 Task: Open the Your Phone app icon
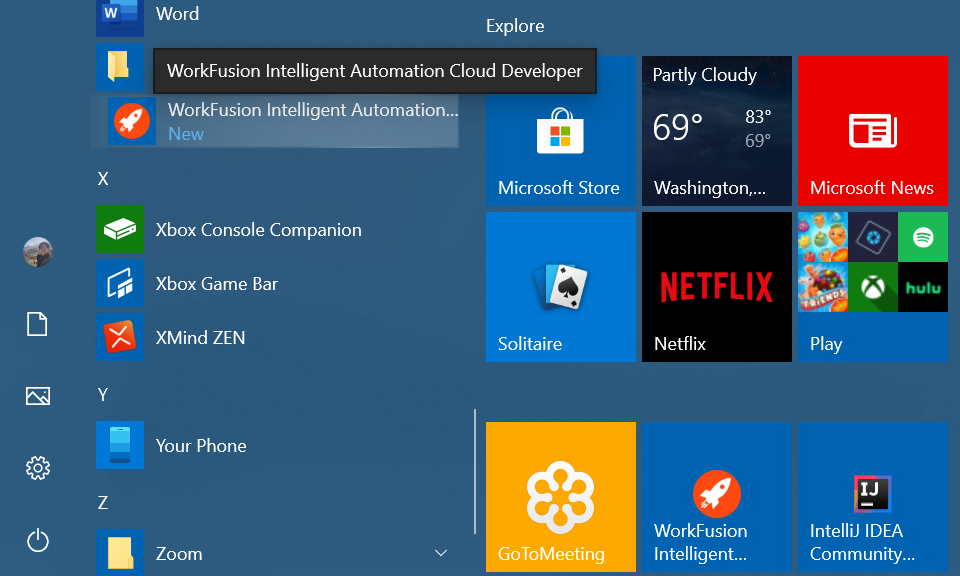coord(120,445)
